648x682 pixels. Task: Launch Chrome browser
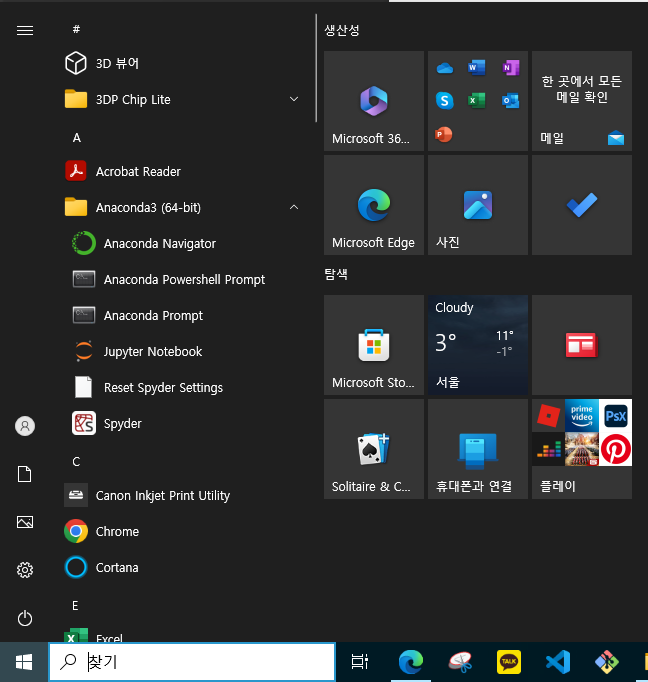tap(183, 532)
